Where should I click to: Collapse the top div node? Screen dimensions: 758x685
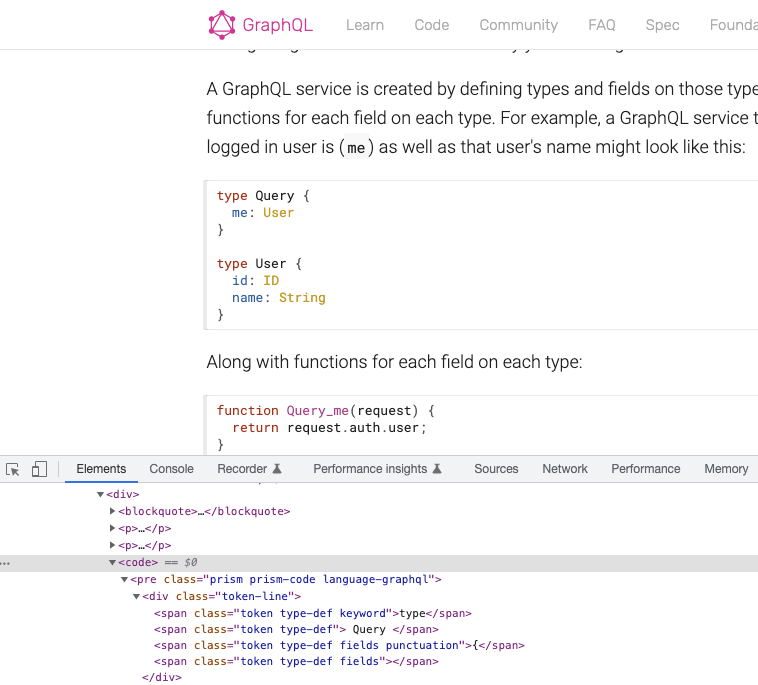[x=101, y=494]
